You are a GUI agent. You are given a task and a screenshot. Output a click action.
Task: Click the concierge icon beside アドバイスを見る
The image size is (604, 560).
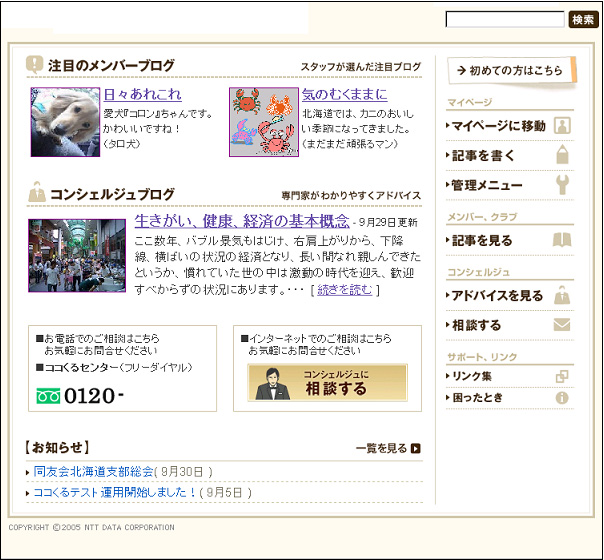562,295
